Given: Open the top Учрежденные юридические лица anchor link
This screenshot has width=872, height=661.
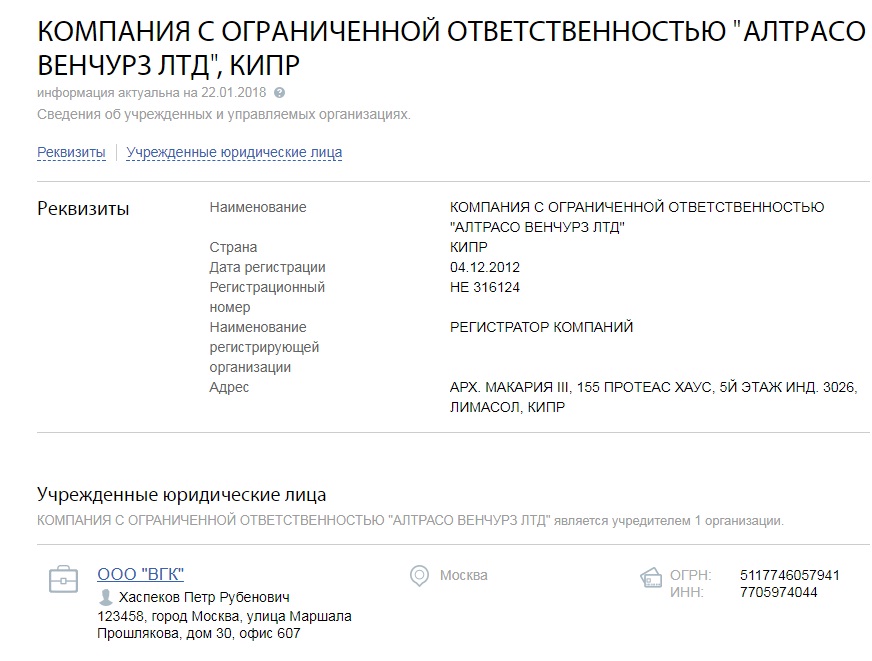Looking at the screenshot, I should tap(234, 153).
